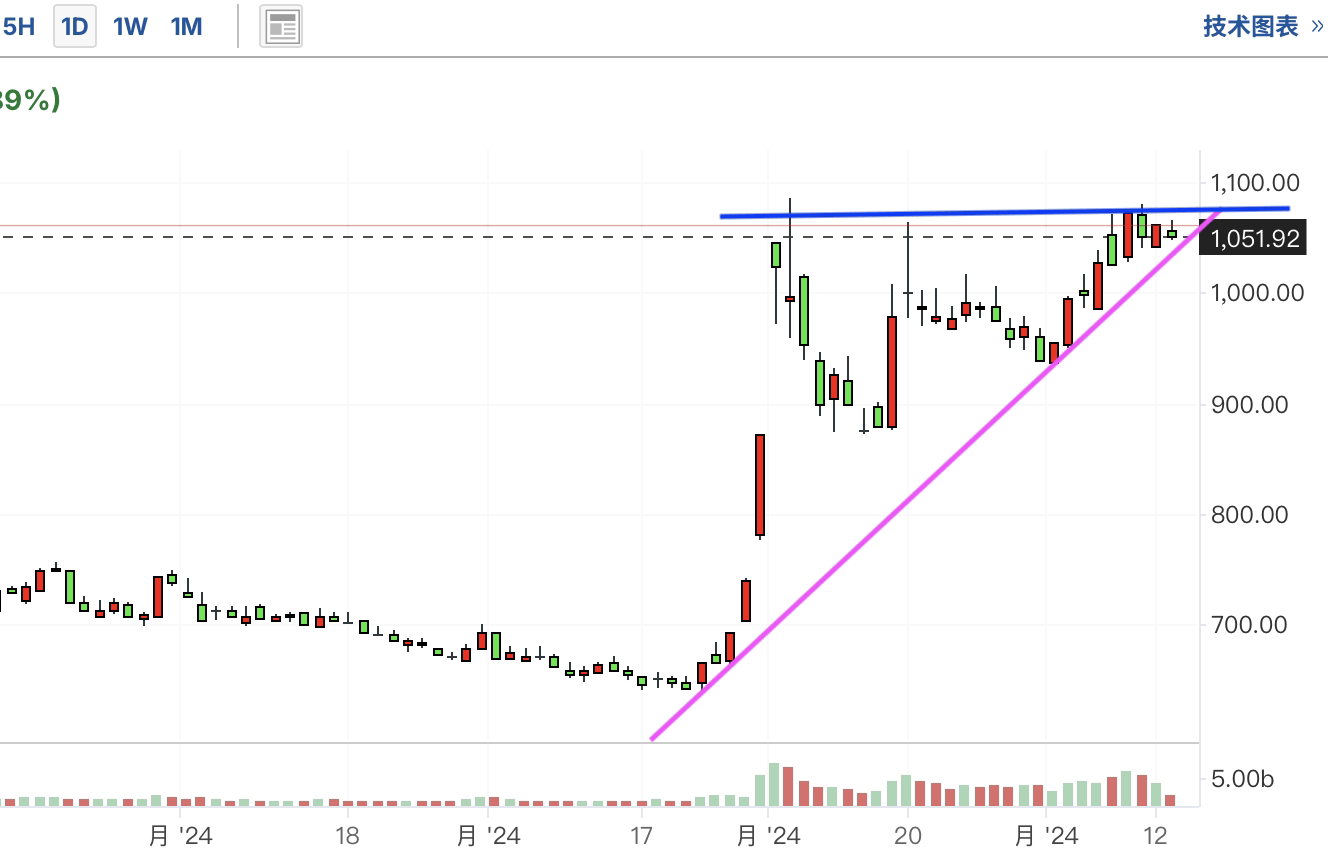Screen dimensions: 1328x862
Task: Click the date label 18
Action: pyautogui.click(x=347, y=835)
